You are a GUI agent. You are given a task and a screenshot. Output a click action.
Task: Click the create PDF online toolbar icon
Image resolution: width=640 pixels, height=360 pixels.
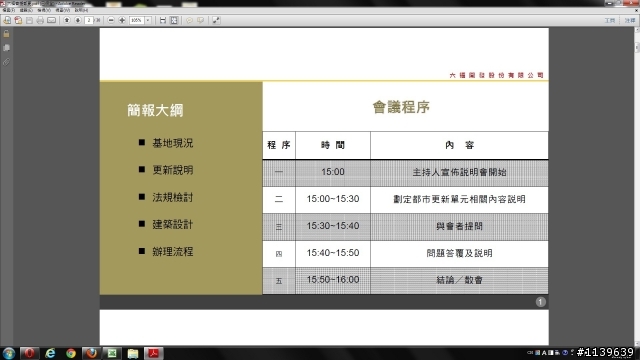pyautogui.click(x=7, y=20)
